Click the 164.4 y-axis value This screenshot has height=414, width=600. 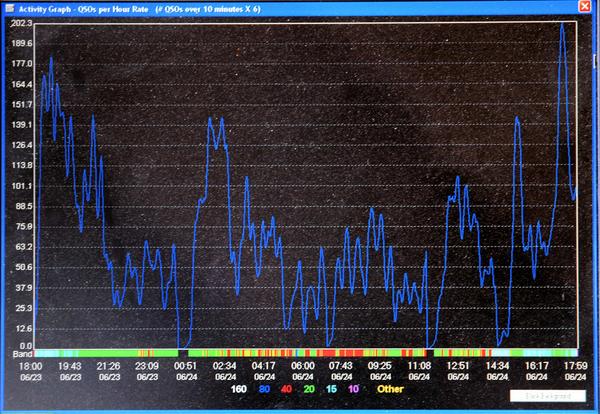tap(21, 84)
